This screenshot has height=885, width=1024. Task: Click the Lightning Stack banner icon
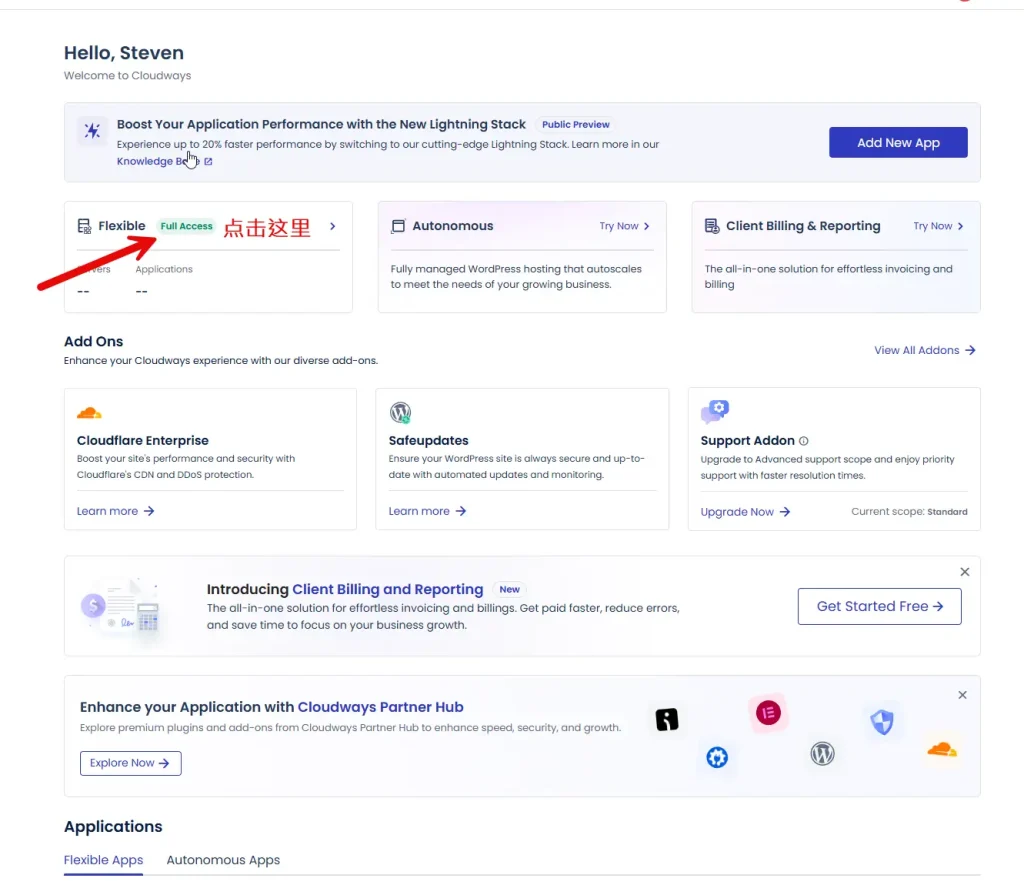pos(92,130)
